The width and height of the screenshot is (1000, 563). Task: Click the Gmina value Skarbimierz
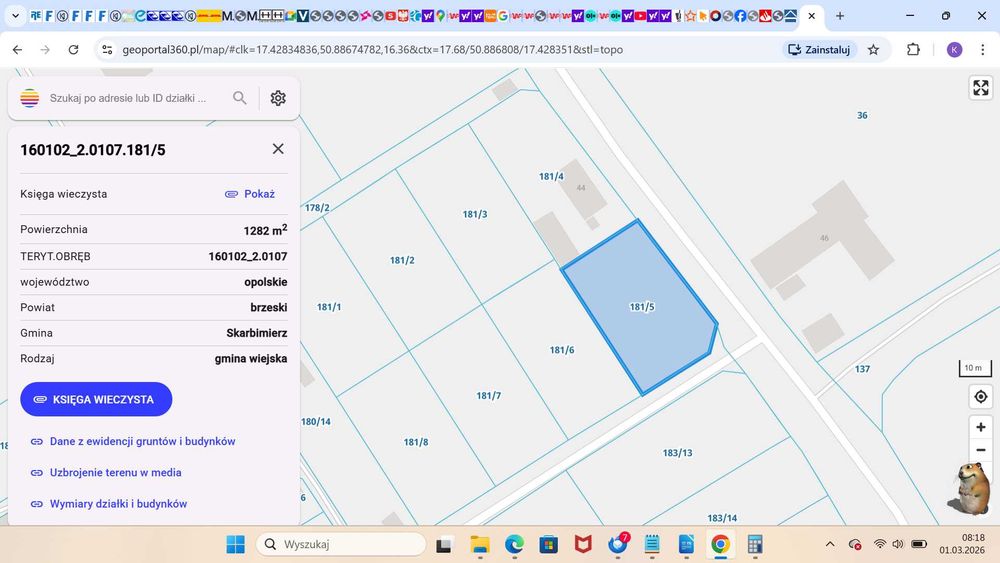pyautogui.click(x=256, y=333)
